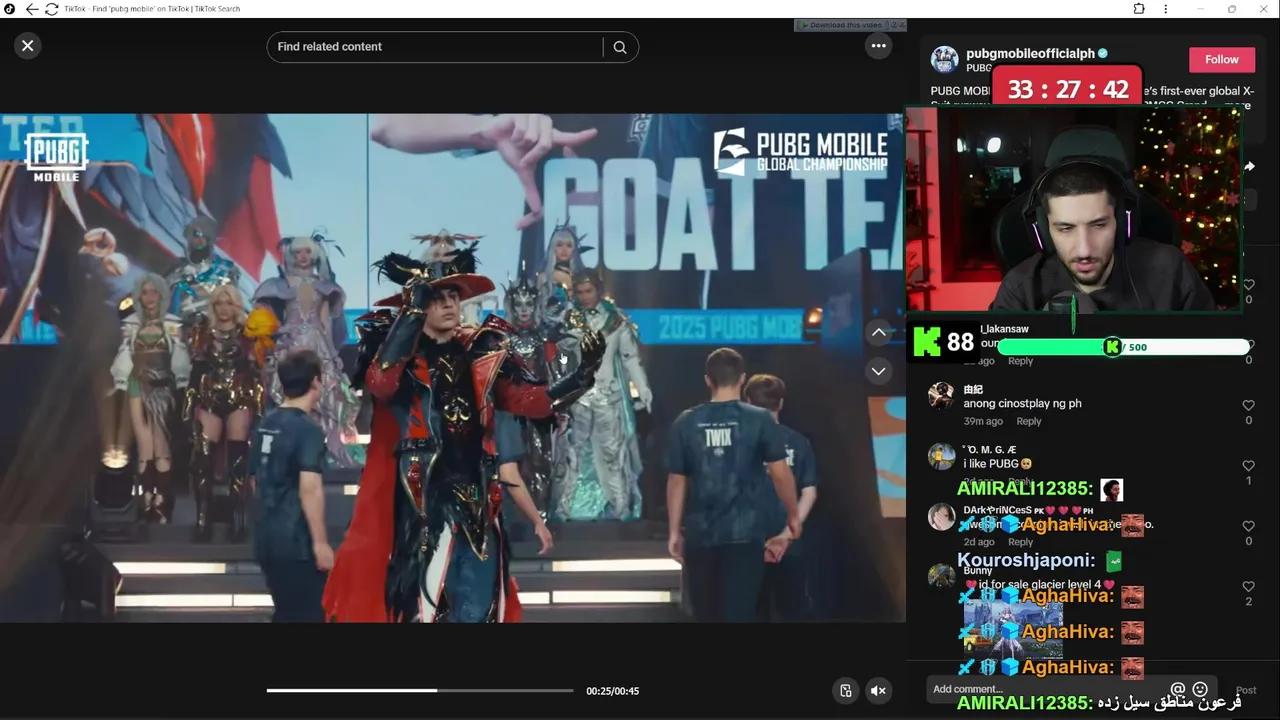The image size is (1280, 720).
Task: Focus the Find related content field
Action: [x=435, y=47]
